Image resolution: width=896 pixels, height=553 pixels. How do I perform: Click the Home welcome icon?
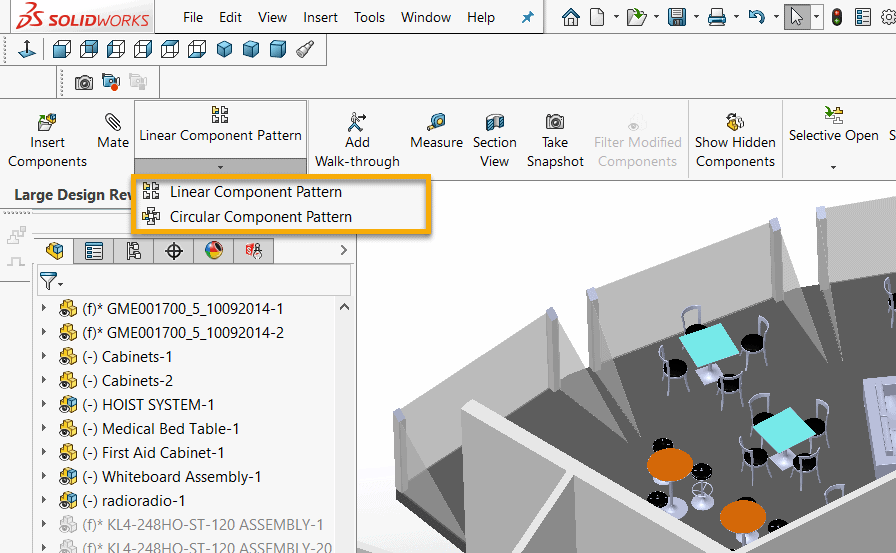tap(570, 17)
